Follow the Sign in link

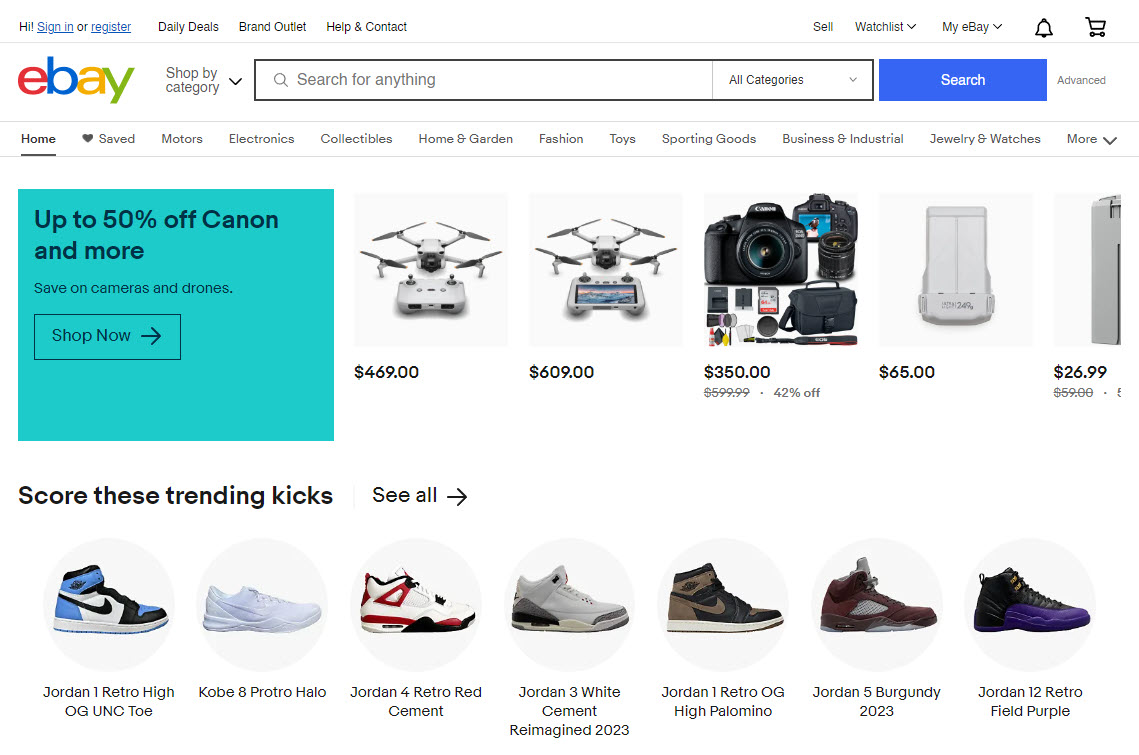pos(55,27)
